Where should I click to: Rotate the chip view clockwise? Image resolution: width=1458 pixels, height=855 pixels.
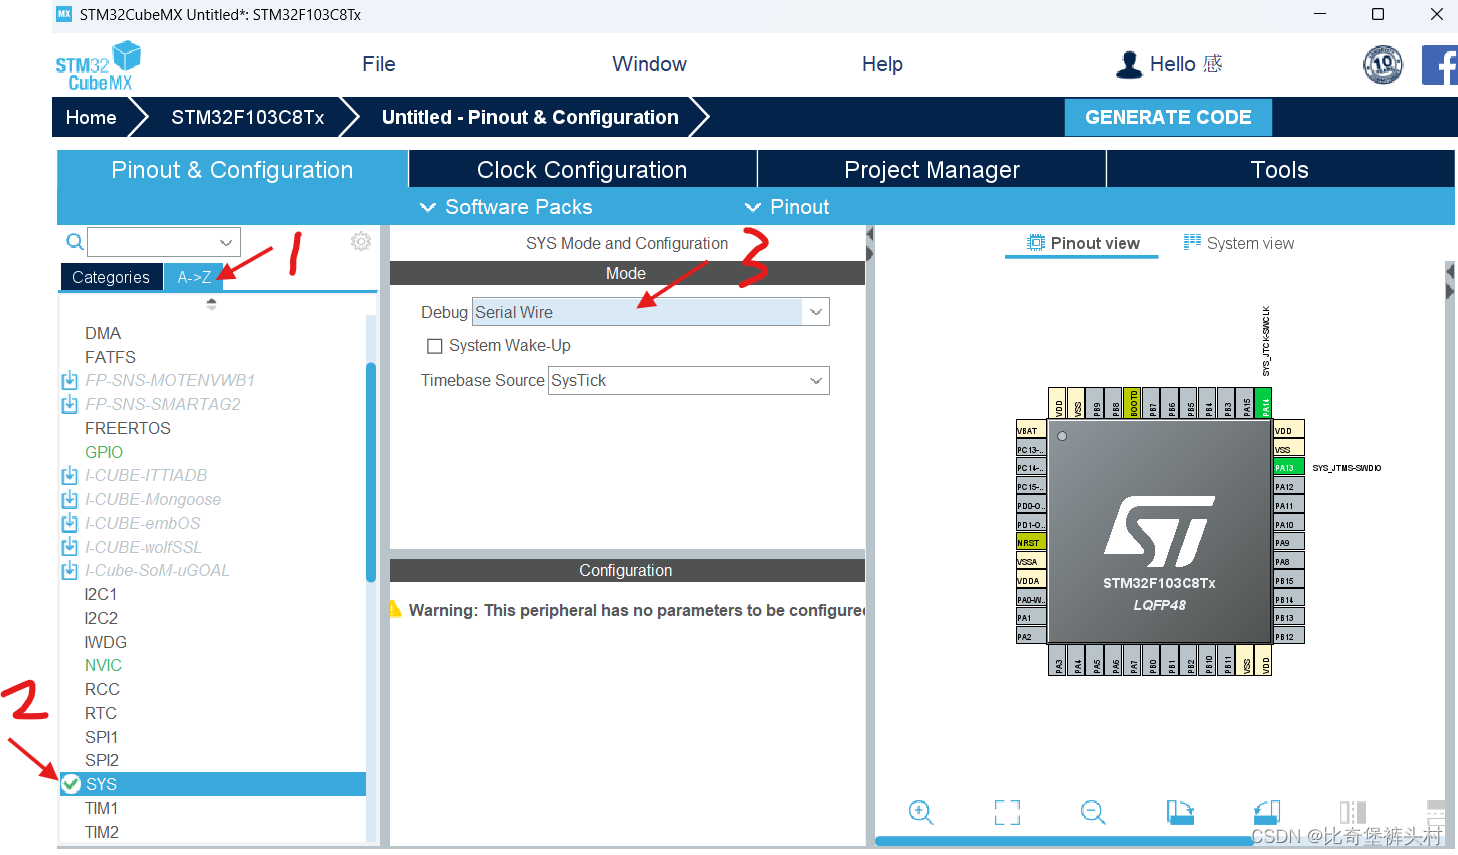(x=1180, y=812)
